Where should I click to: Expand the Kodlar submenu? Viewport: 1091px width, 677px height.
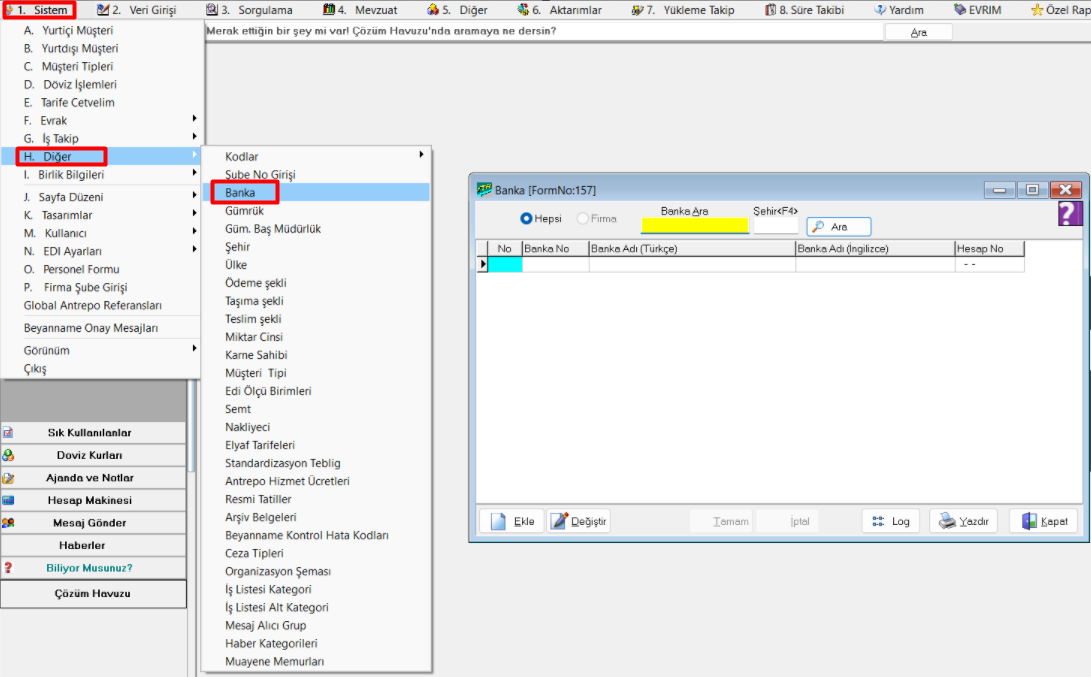[x=421, y=154]
